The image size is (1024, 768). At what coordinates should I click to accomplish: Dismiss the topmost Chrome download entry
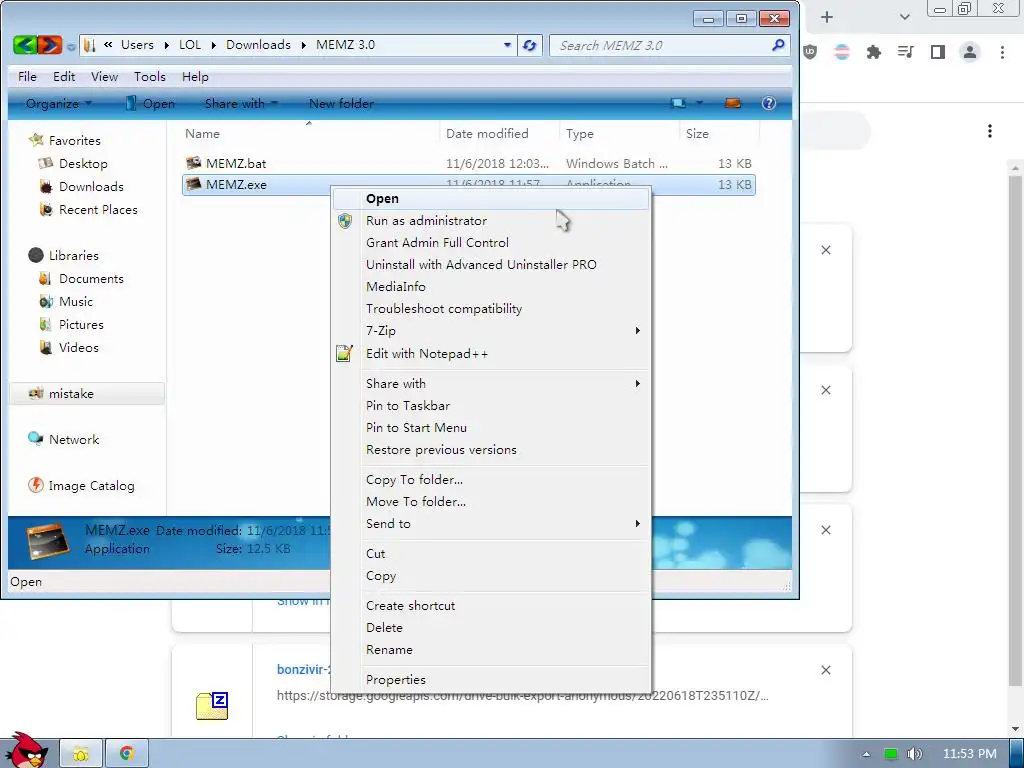[x=825, y=250]
